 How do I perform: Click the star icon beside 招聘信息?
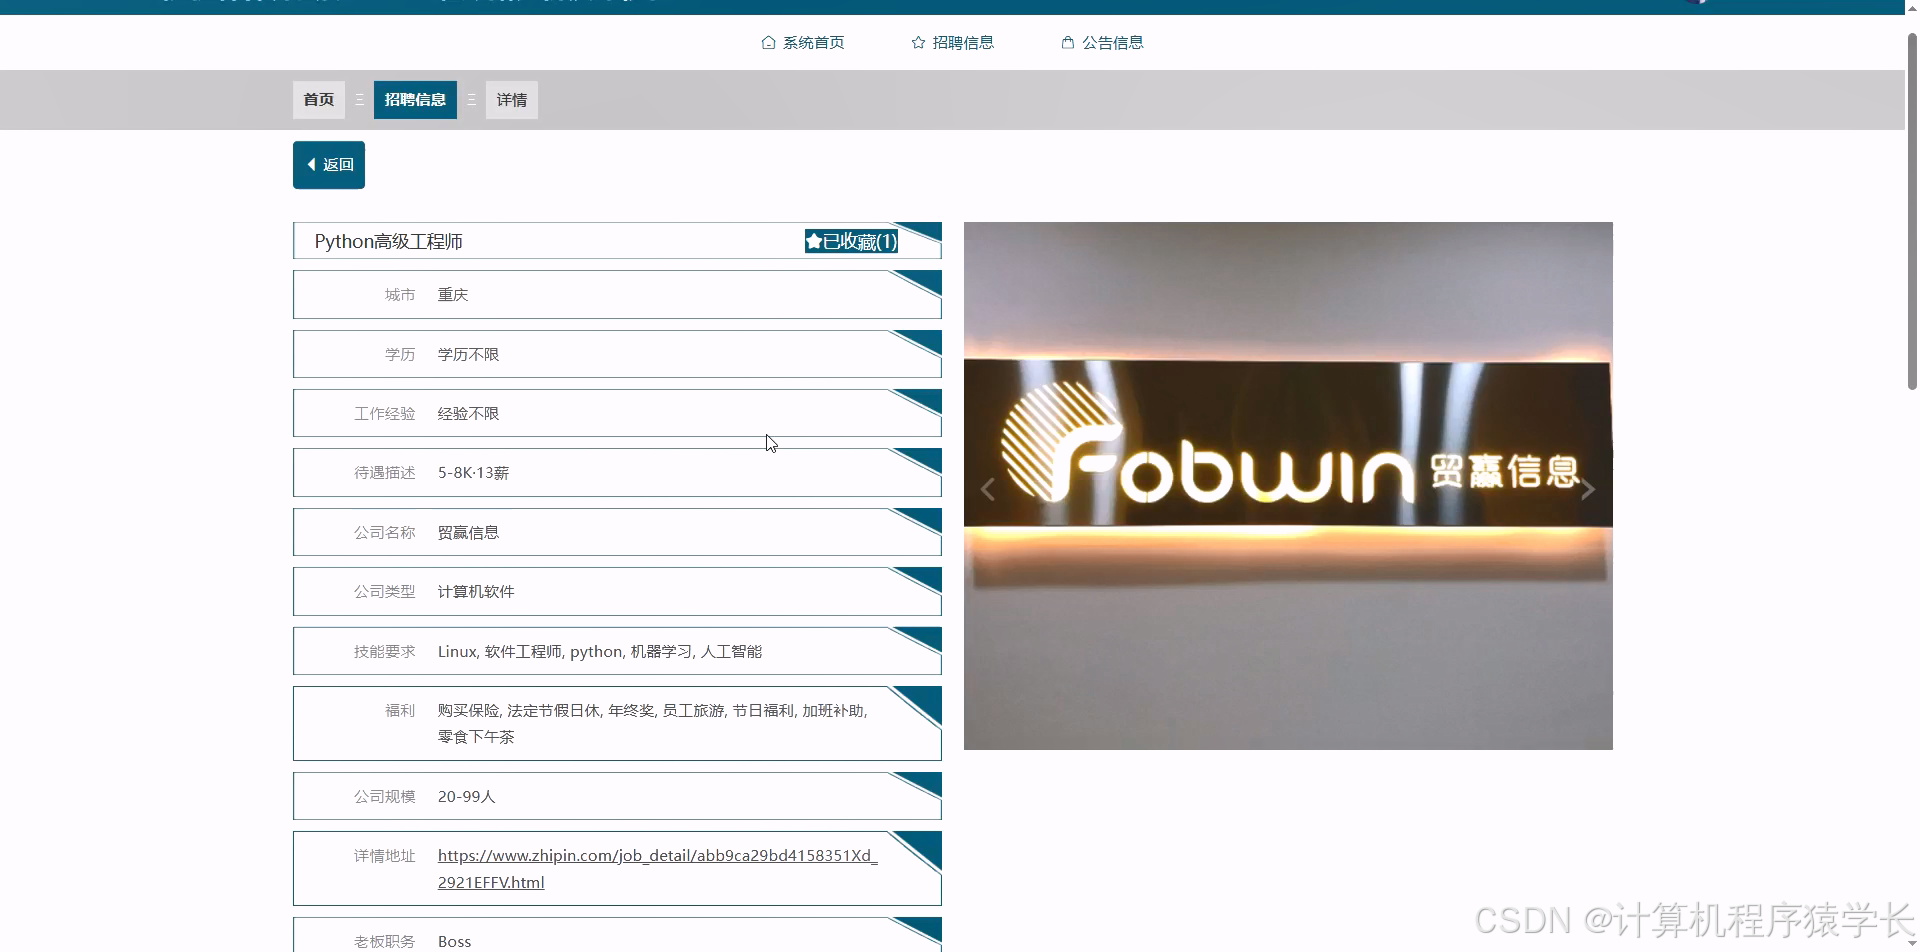(918, 43)
